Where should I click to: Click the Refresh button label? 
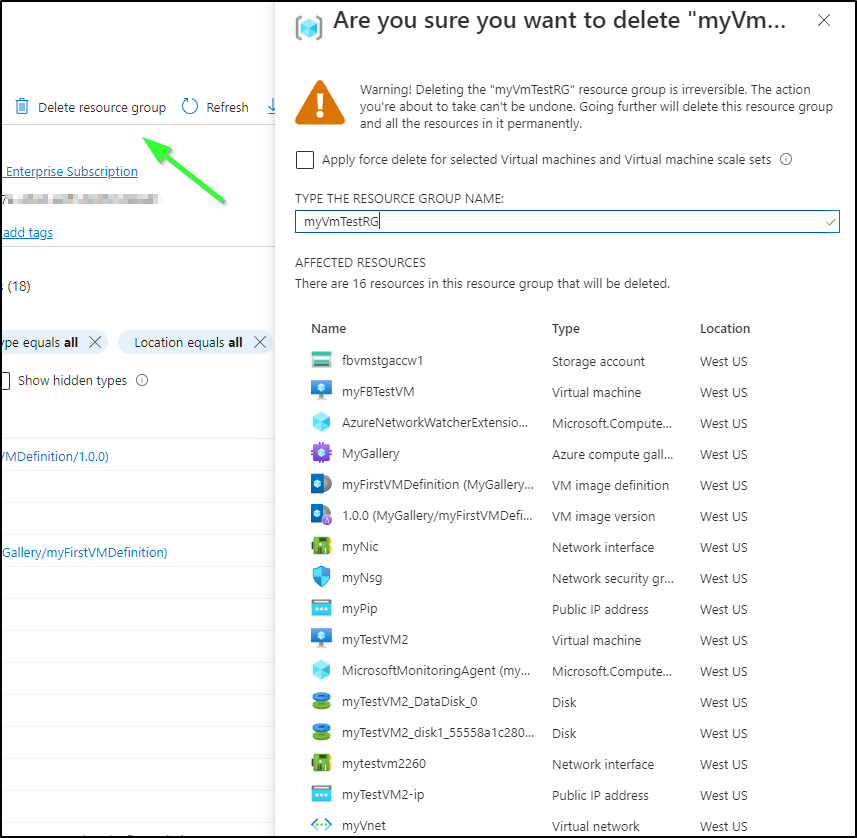point(227,107)
